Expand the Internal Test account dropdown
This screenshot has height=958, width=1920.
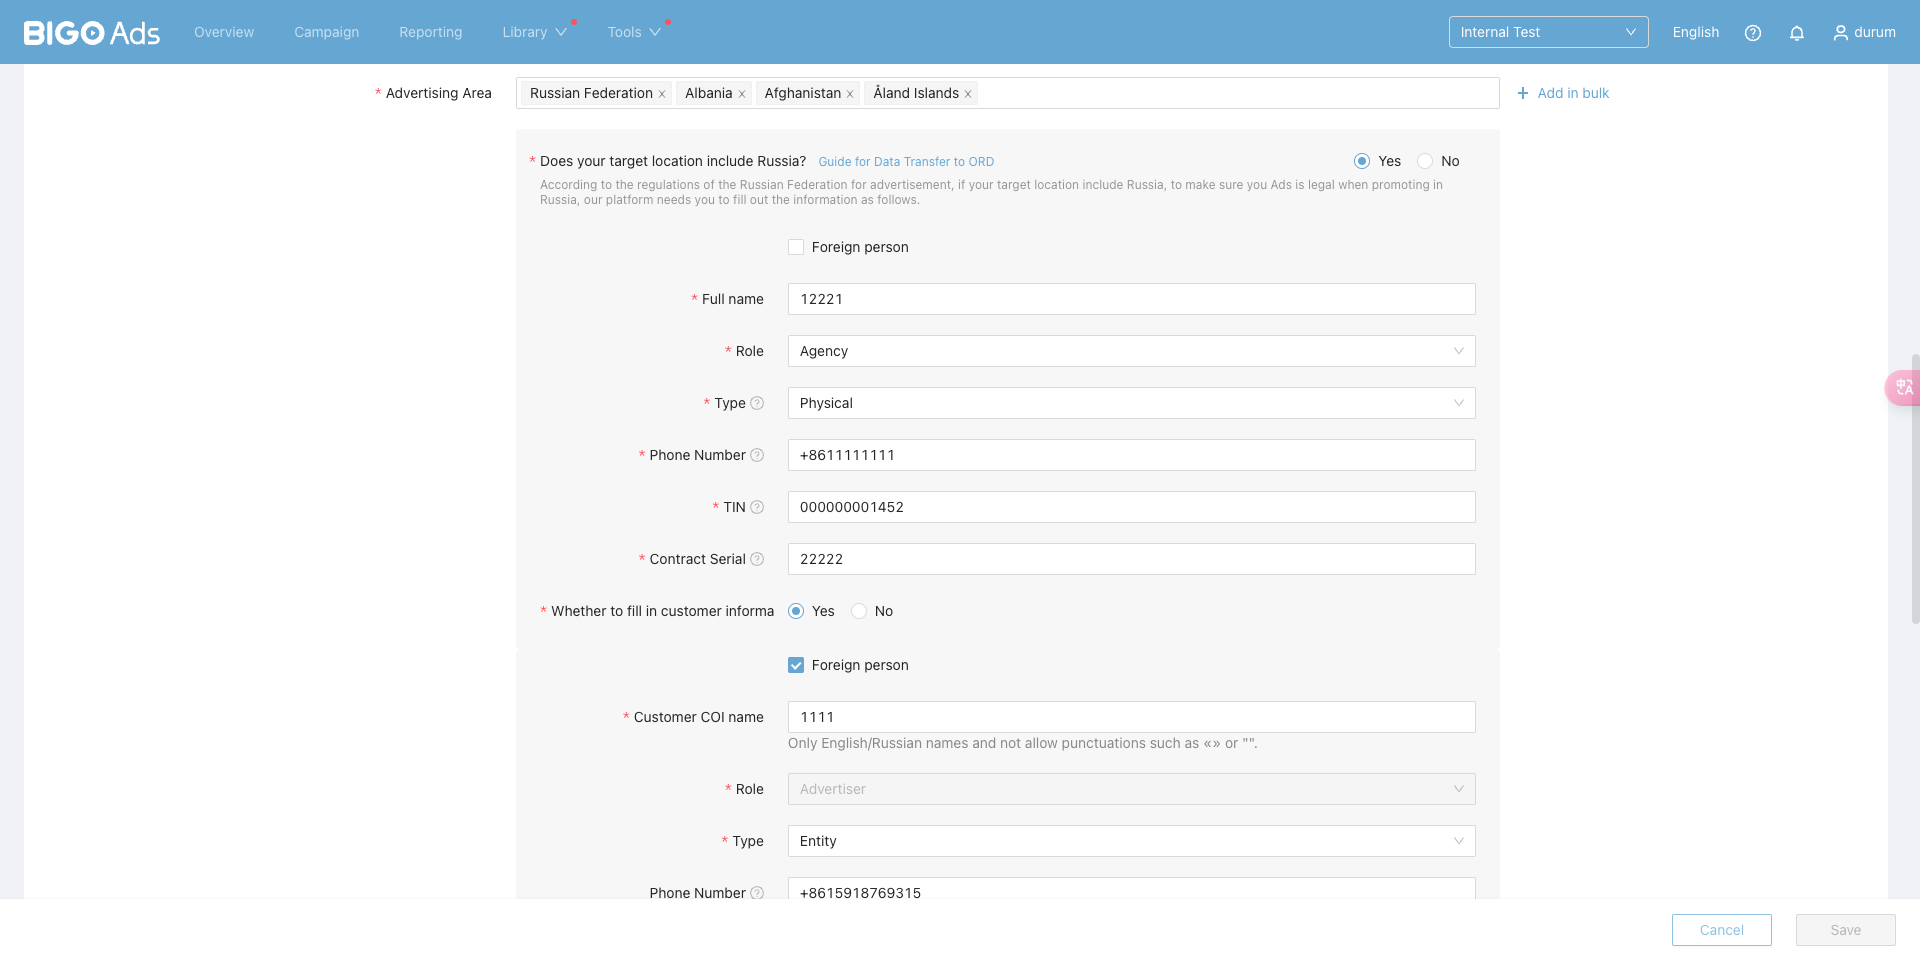click(x=1547, y=32)
